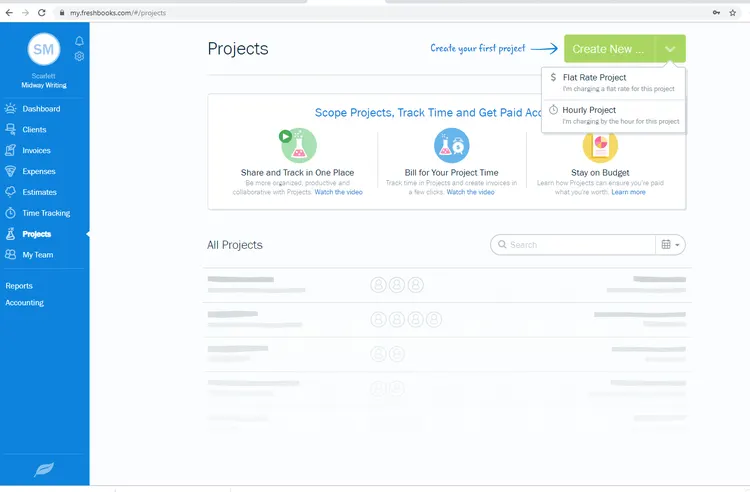Click the SM profile avatar
The image size is (750, 492).
pos(44,49)
